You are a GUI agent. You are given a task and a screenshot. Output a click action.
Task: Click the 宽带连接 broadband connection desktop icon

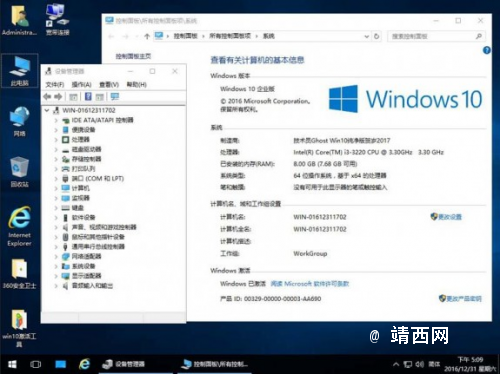click(57, 19)
